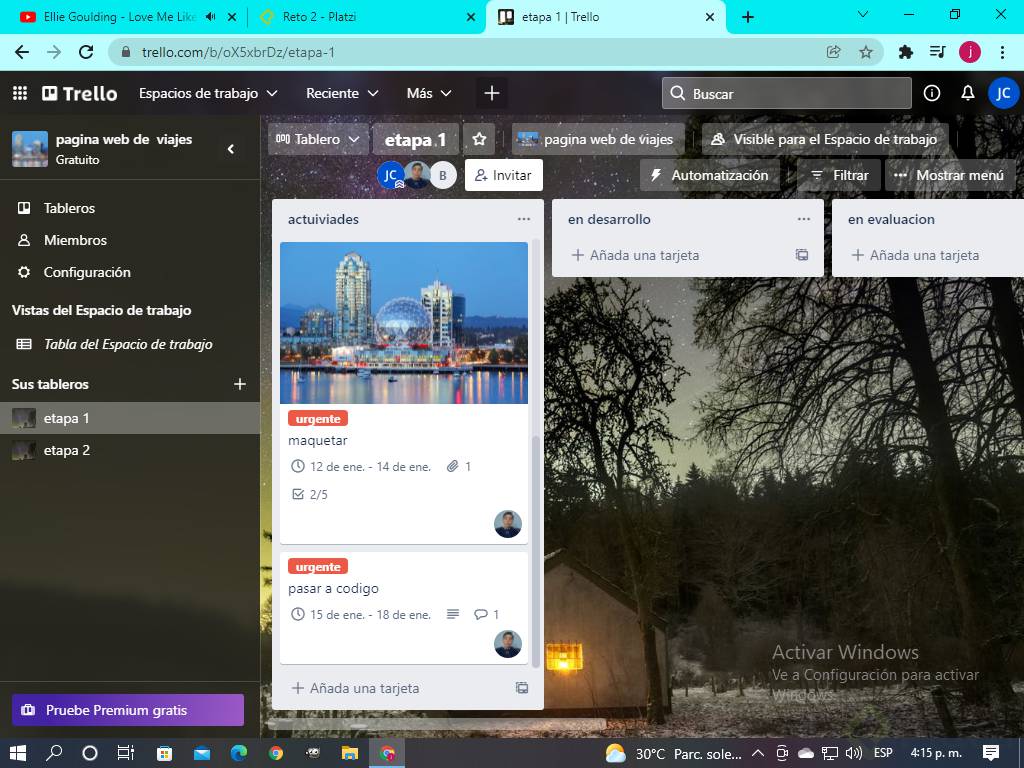Bookmark page with browser star icon

866,52
